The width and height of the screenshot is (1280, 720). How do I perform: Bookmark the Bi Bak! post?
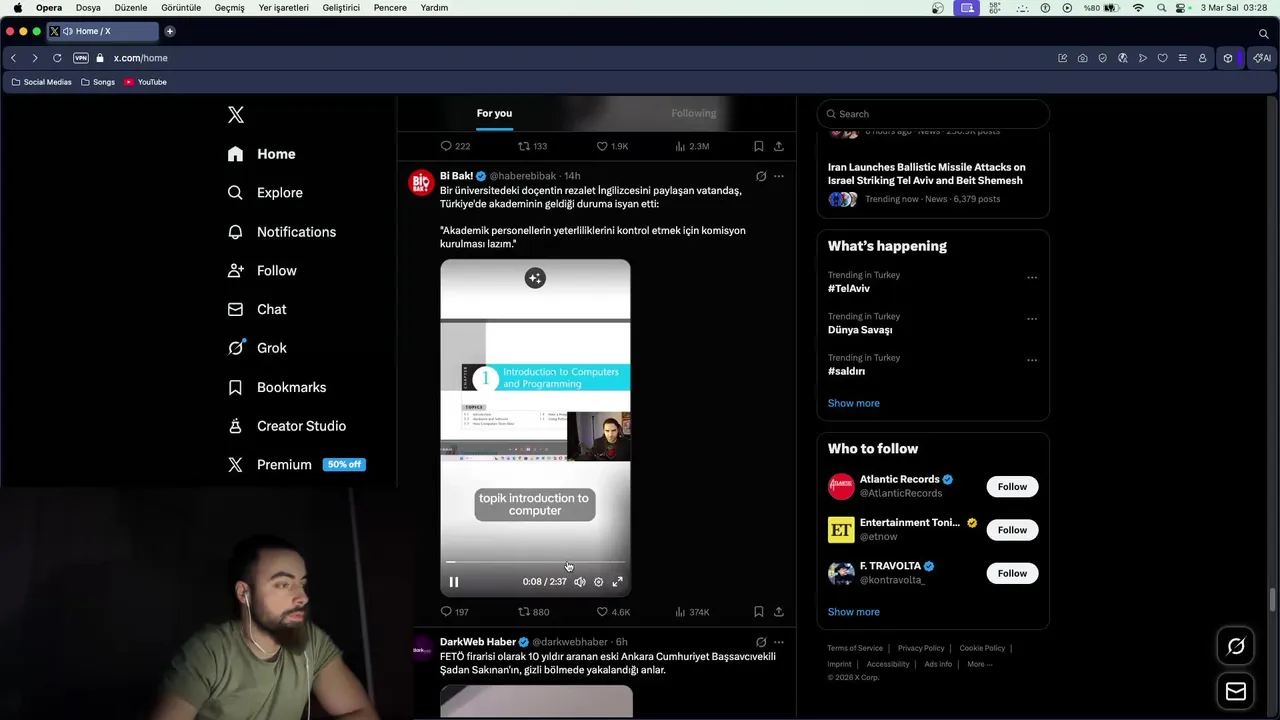point(759,612)
